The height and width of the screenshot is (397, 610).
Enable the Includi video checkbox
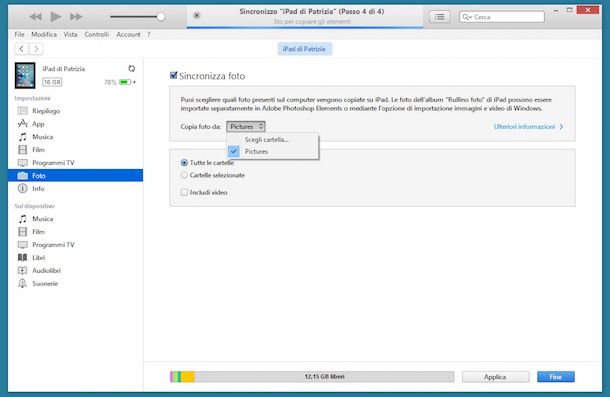tap(184, 192)
